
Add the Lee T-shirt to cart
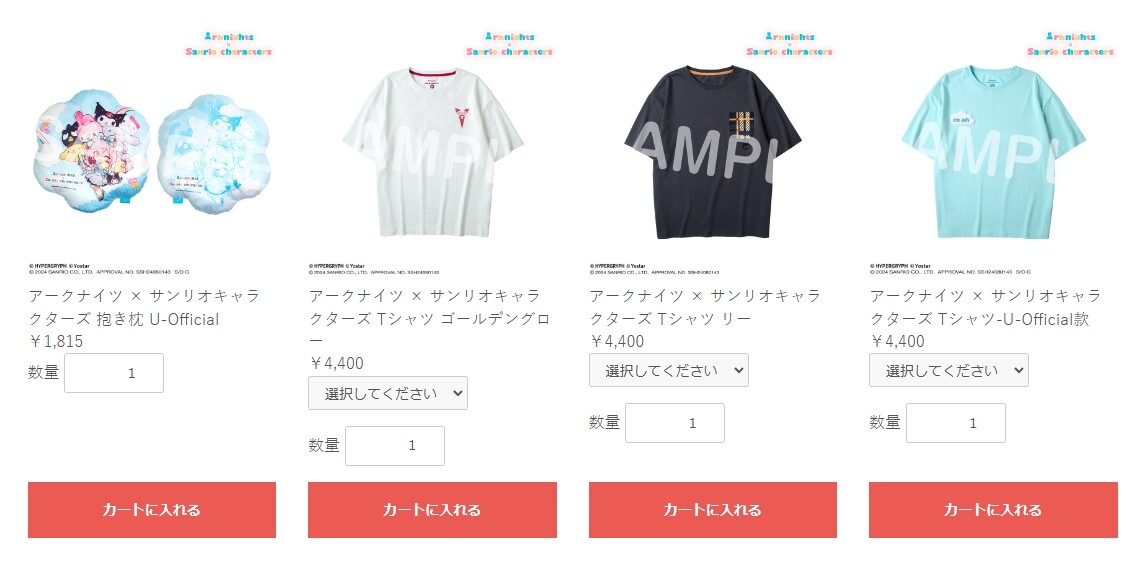tap(712, 510)
